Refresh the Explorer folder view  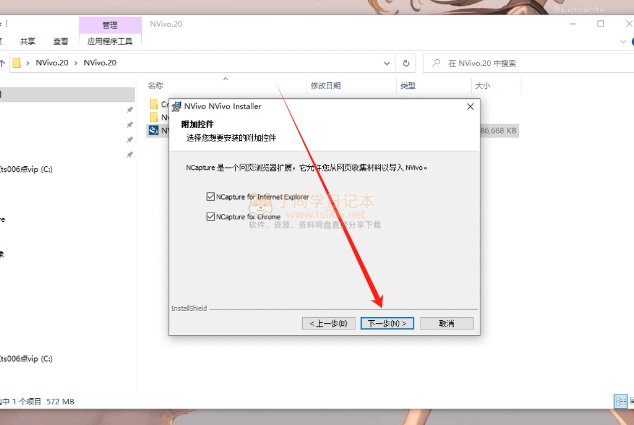click(x=406, y=63)
